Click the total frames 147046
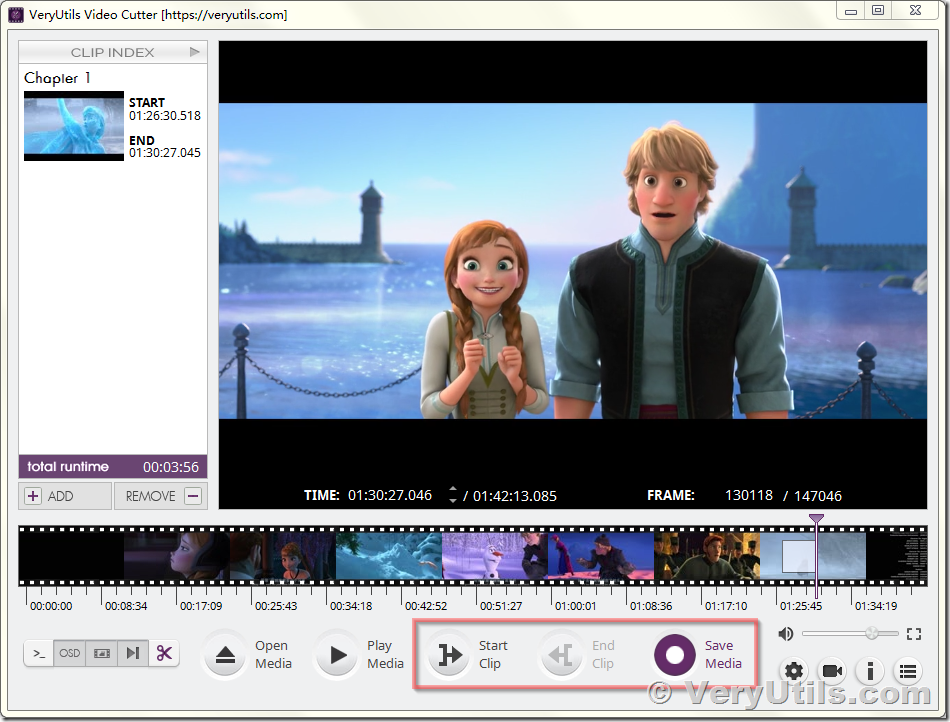The image size is (950, 722). pyautogui.click(x=818, y=496)
